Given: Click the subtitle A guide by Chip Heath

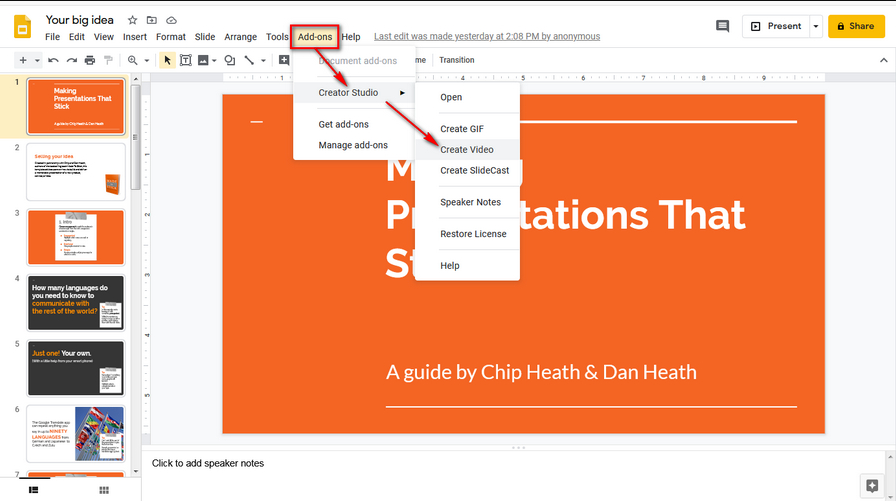Looking at the screenshot, I should click(x=541, y=372).
